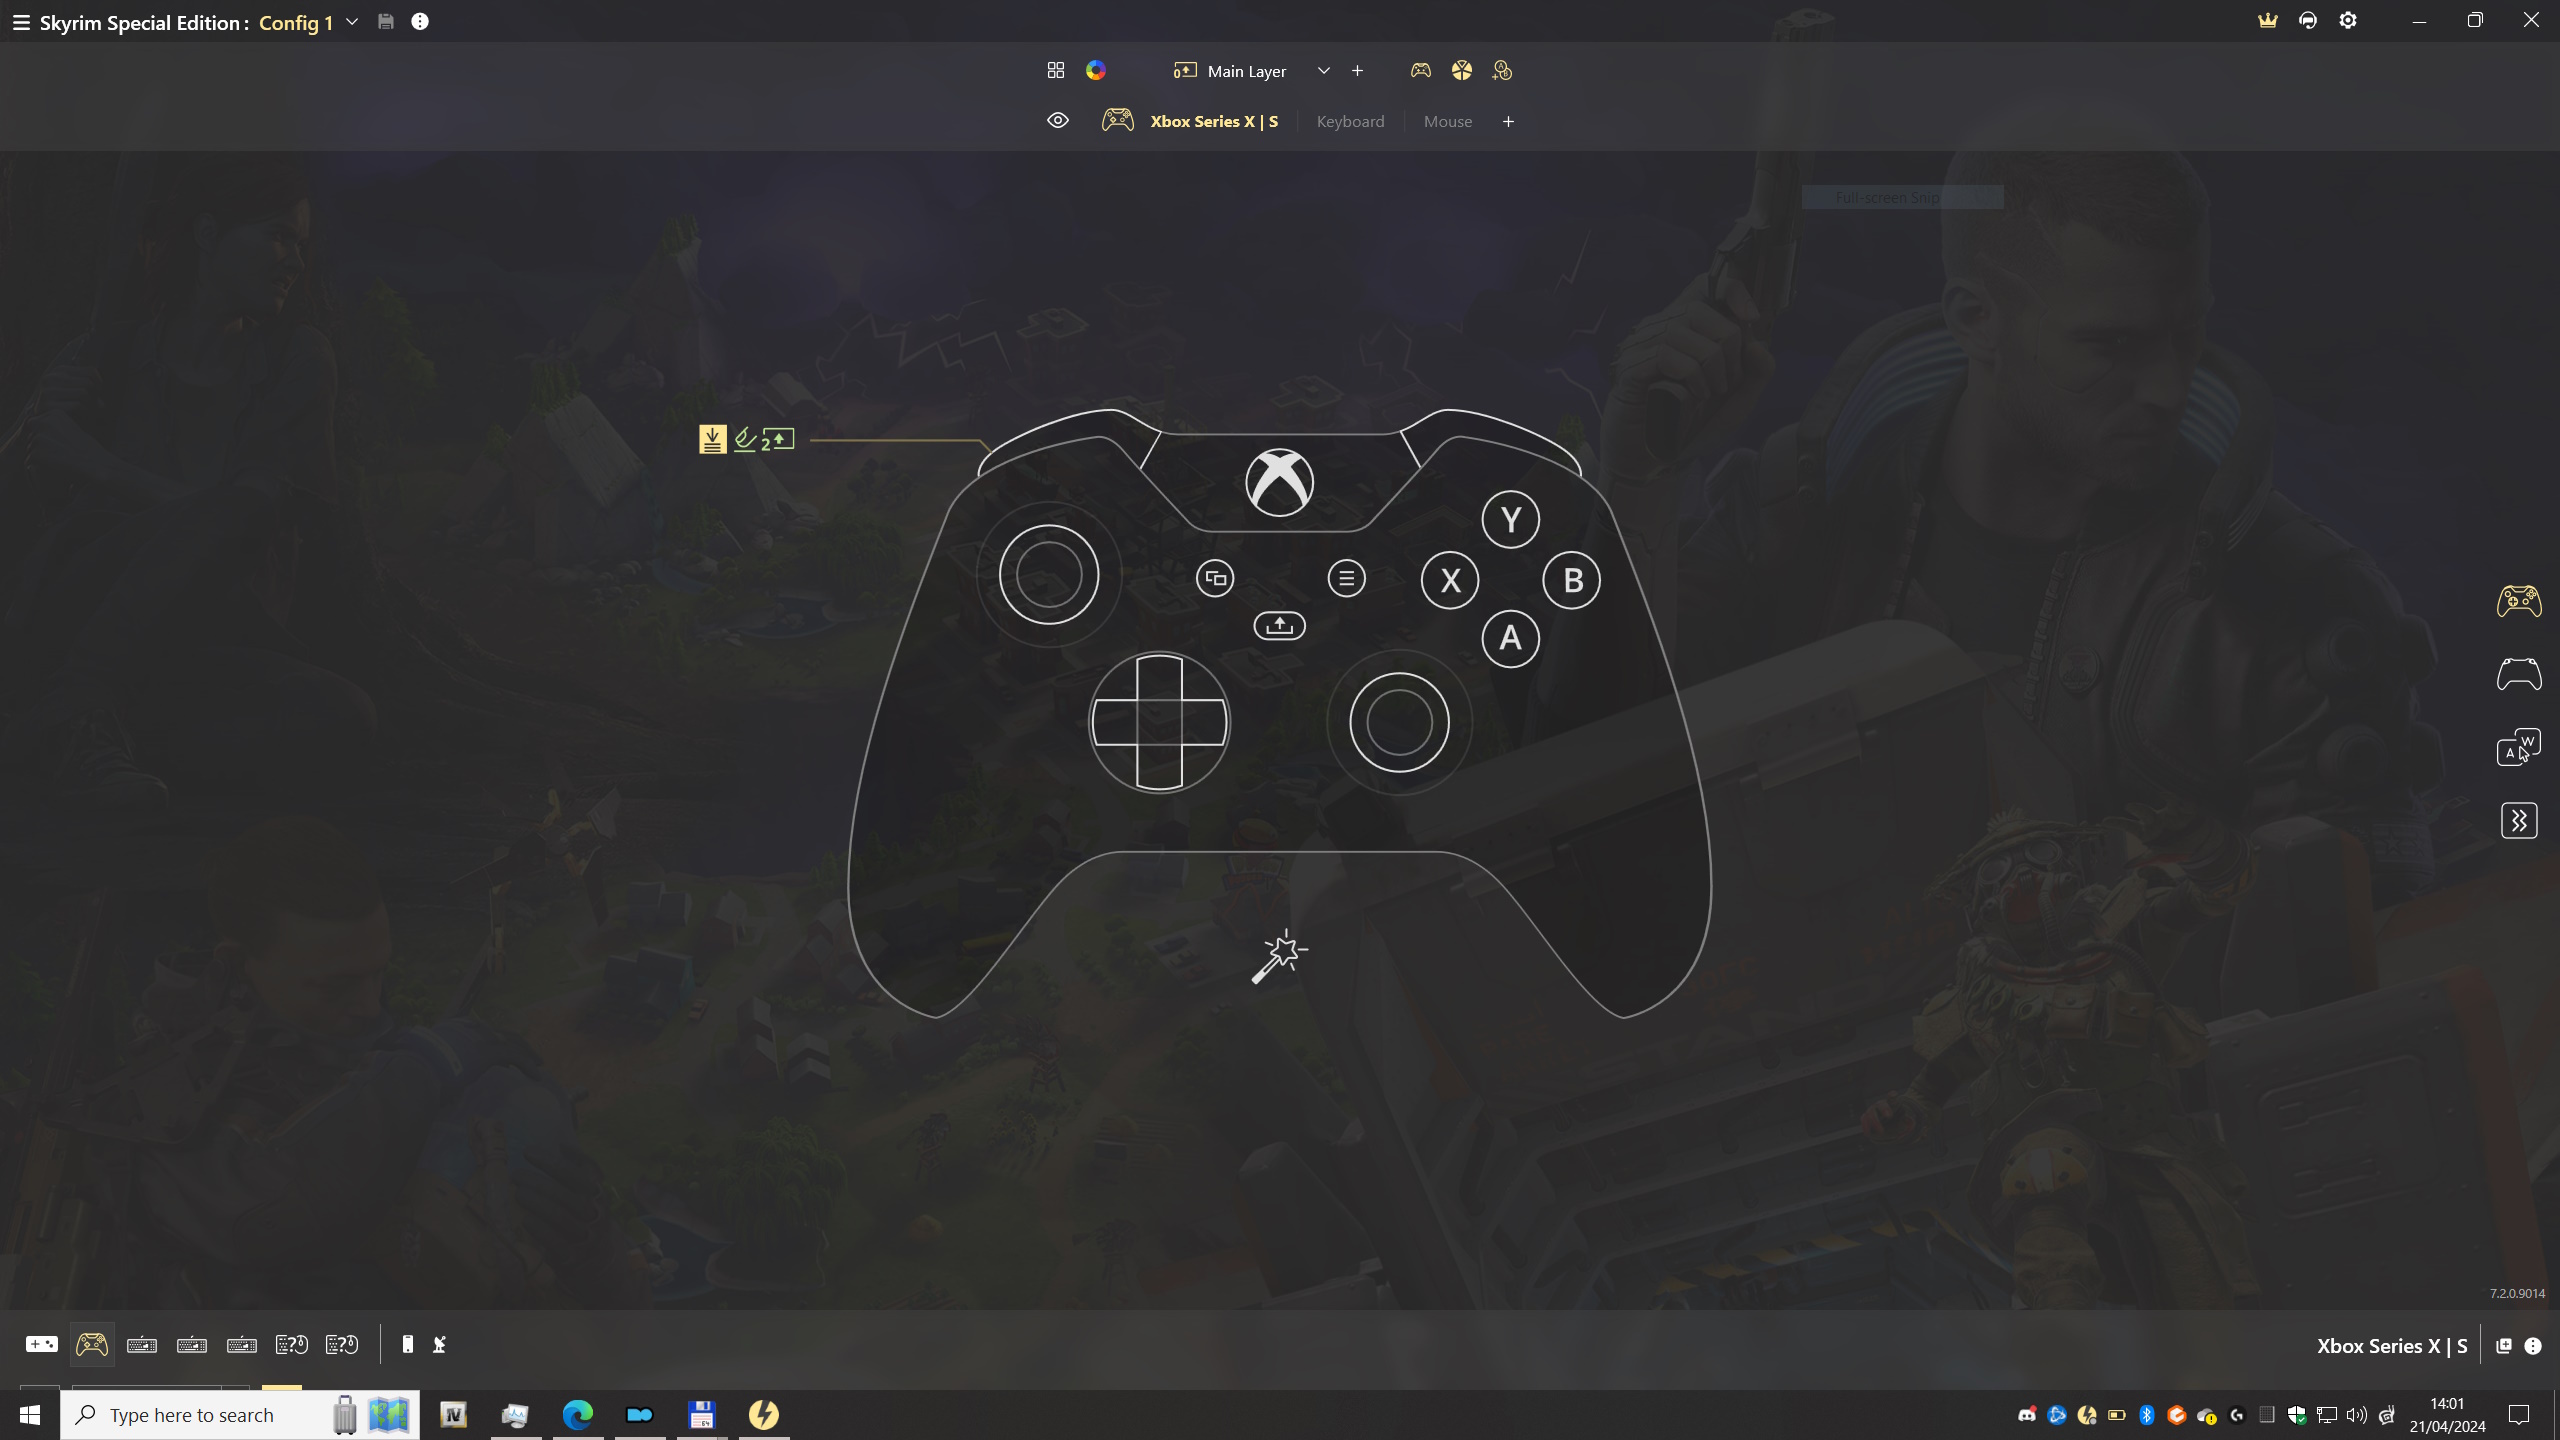
Task: Expand the Config 1 dropdown chevron
Action: tap(352, 22)
